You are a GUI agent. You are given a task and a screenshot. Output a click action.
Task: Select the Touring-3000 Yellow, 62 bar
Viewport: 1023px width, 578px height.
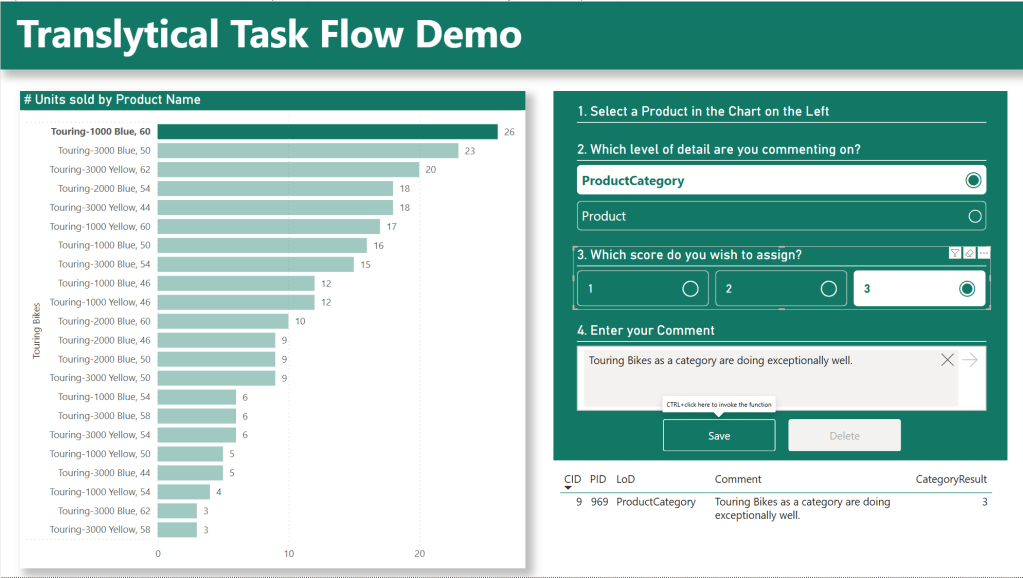point(288,170)
